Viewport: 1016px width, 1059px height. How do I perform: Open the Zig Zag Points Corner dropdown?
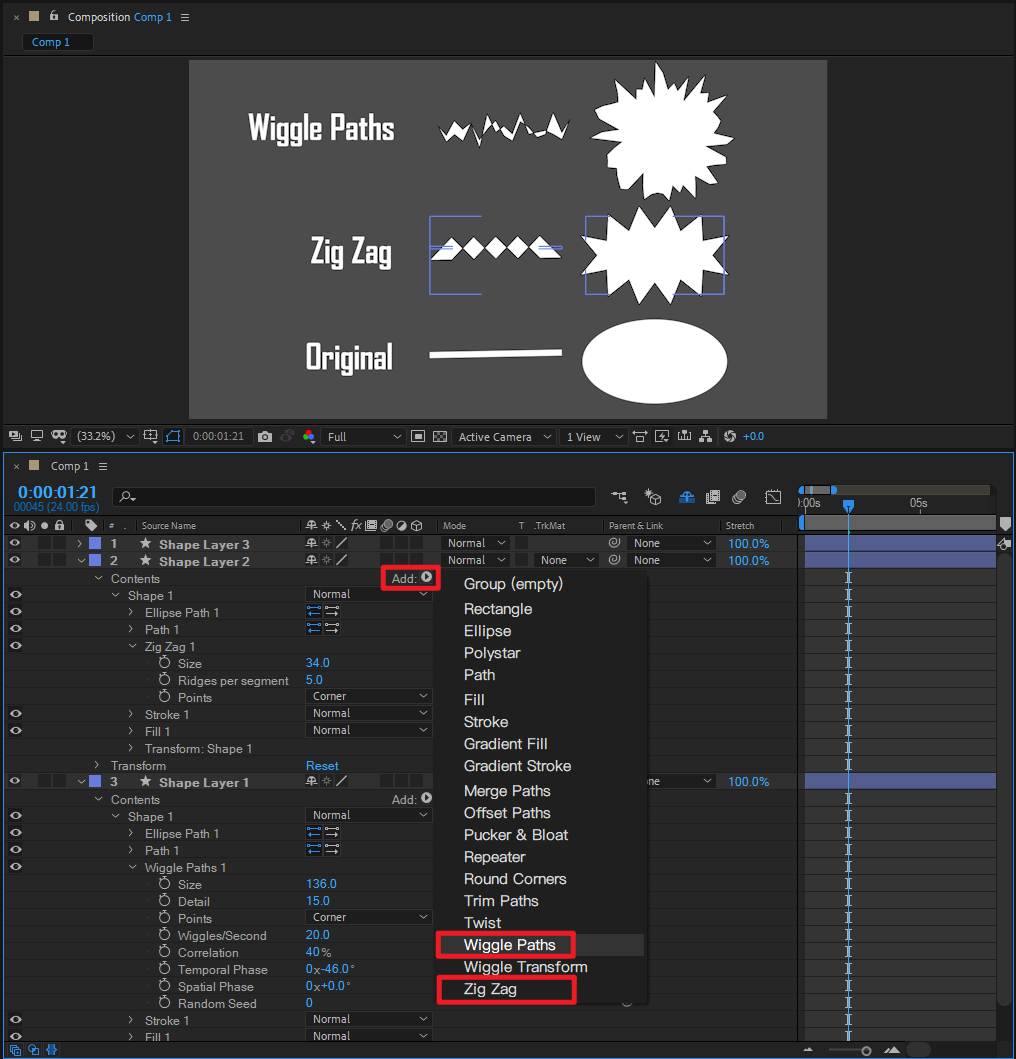click(368, 697)
